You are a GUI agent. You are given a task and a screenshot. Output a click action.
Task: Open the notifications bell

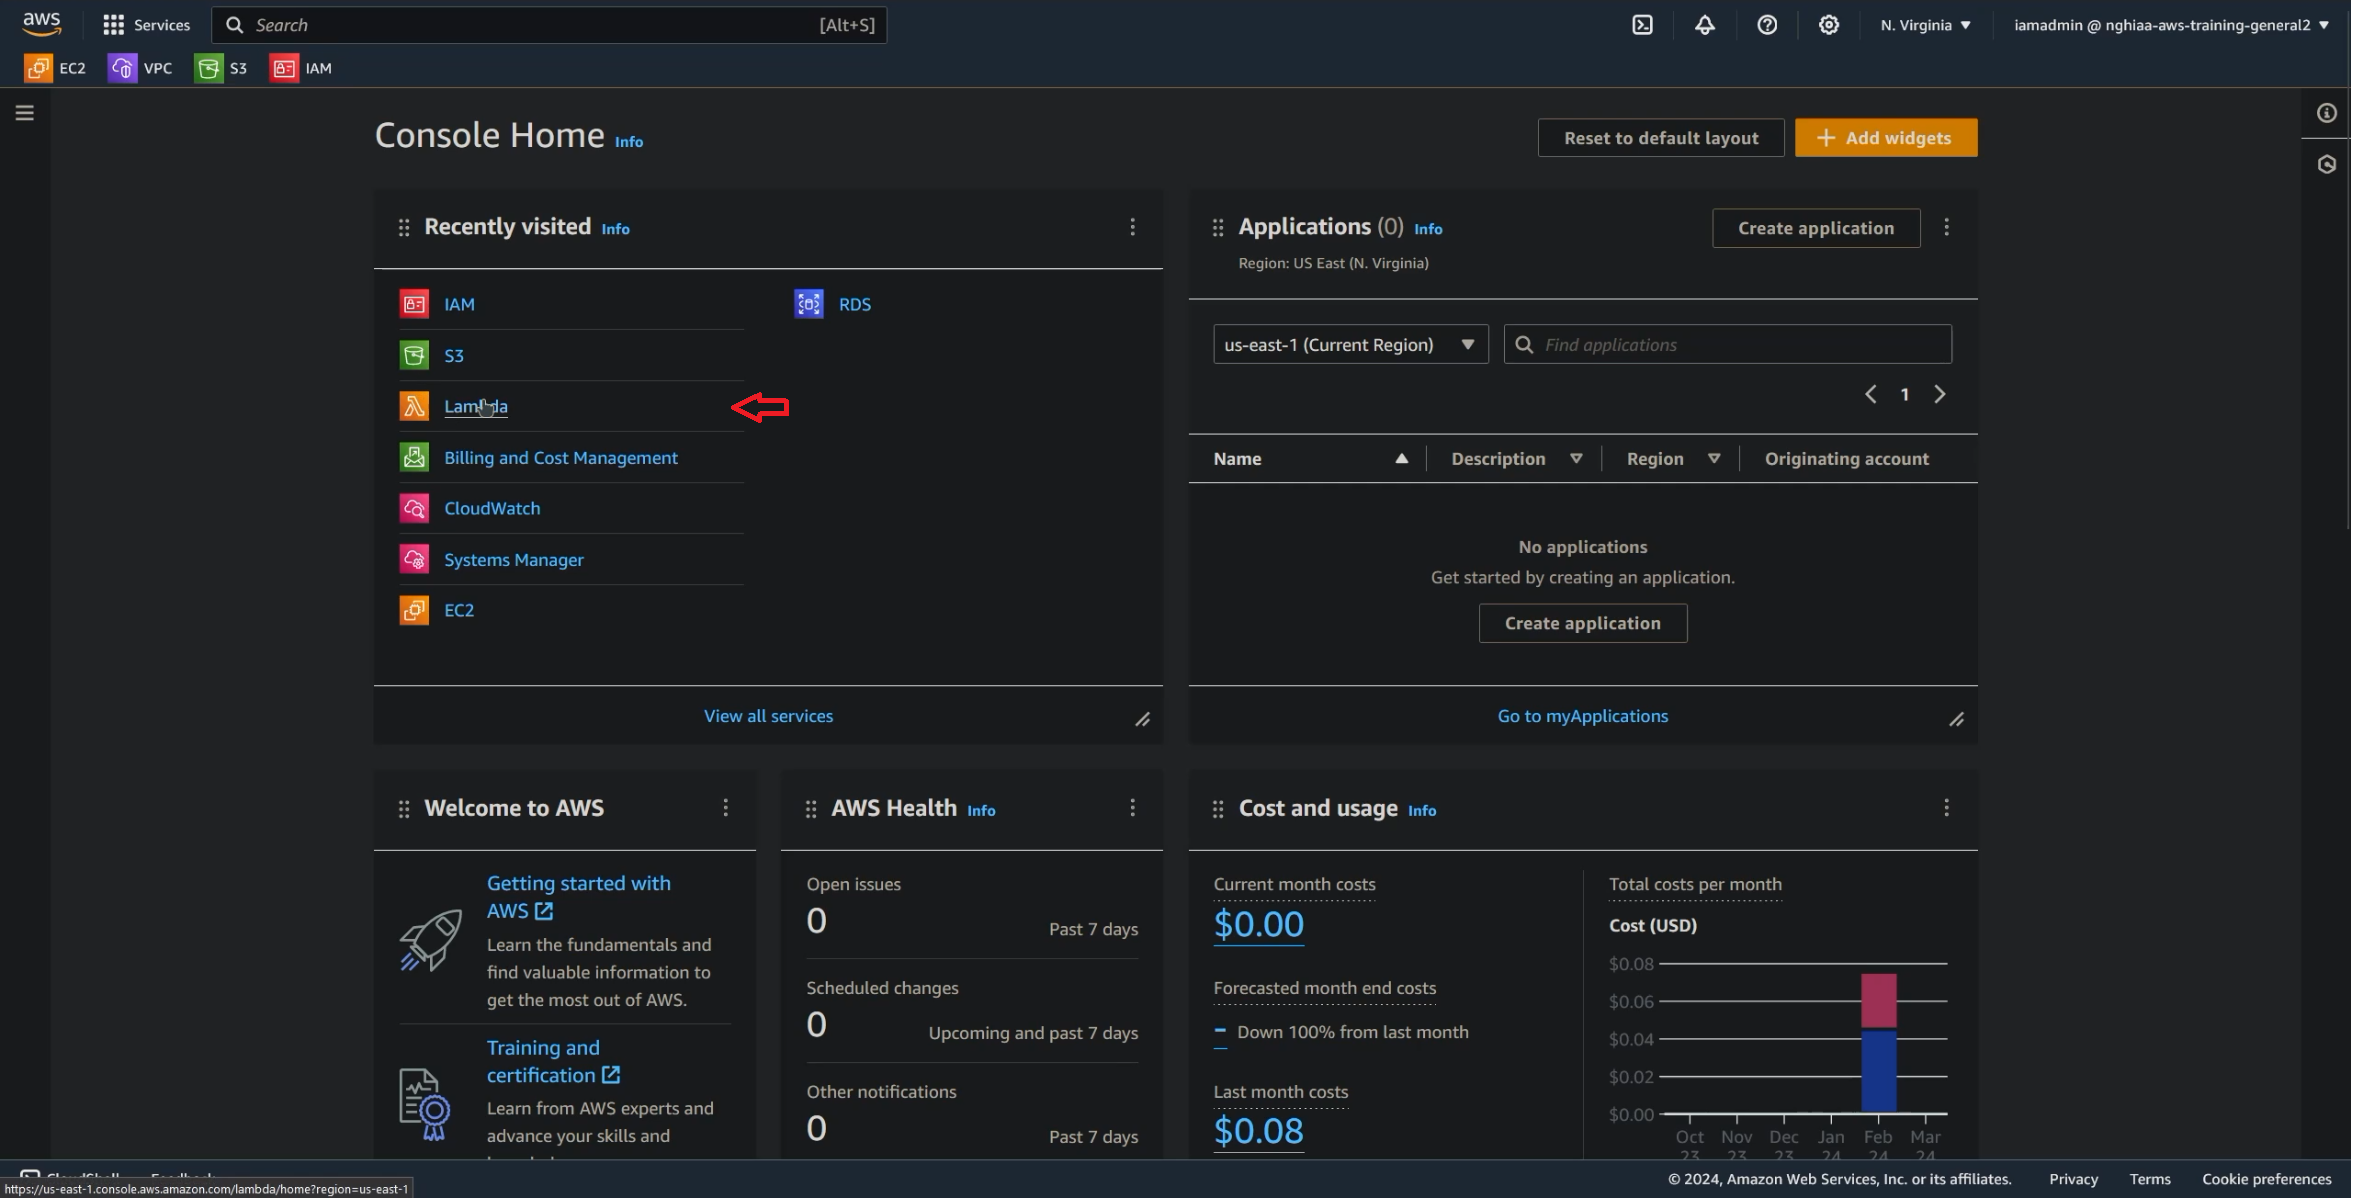pos(1705,25)
